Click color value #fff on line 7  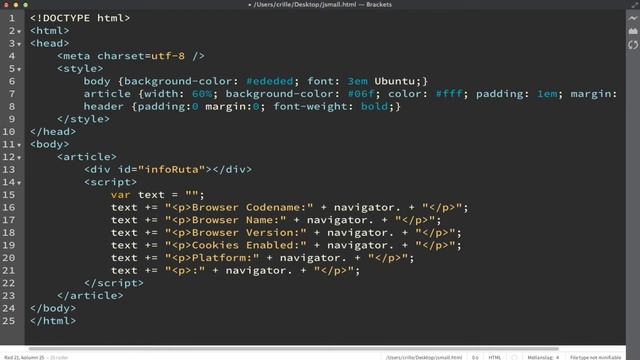[449, 94]
